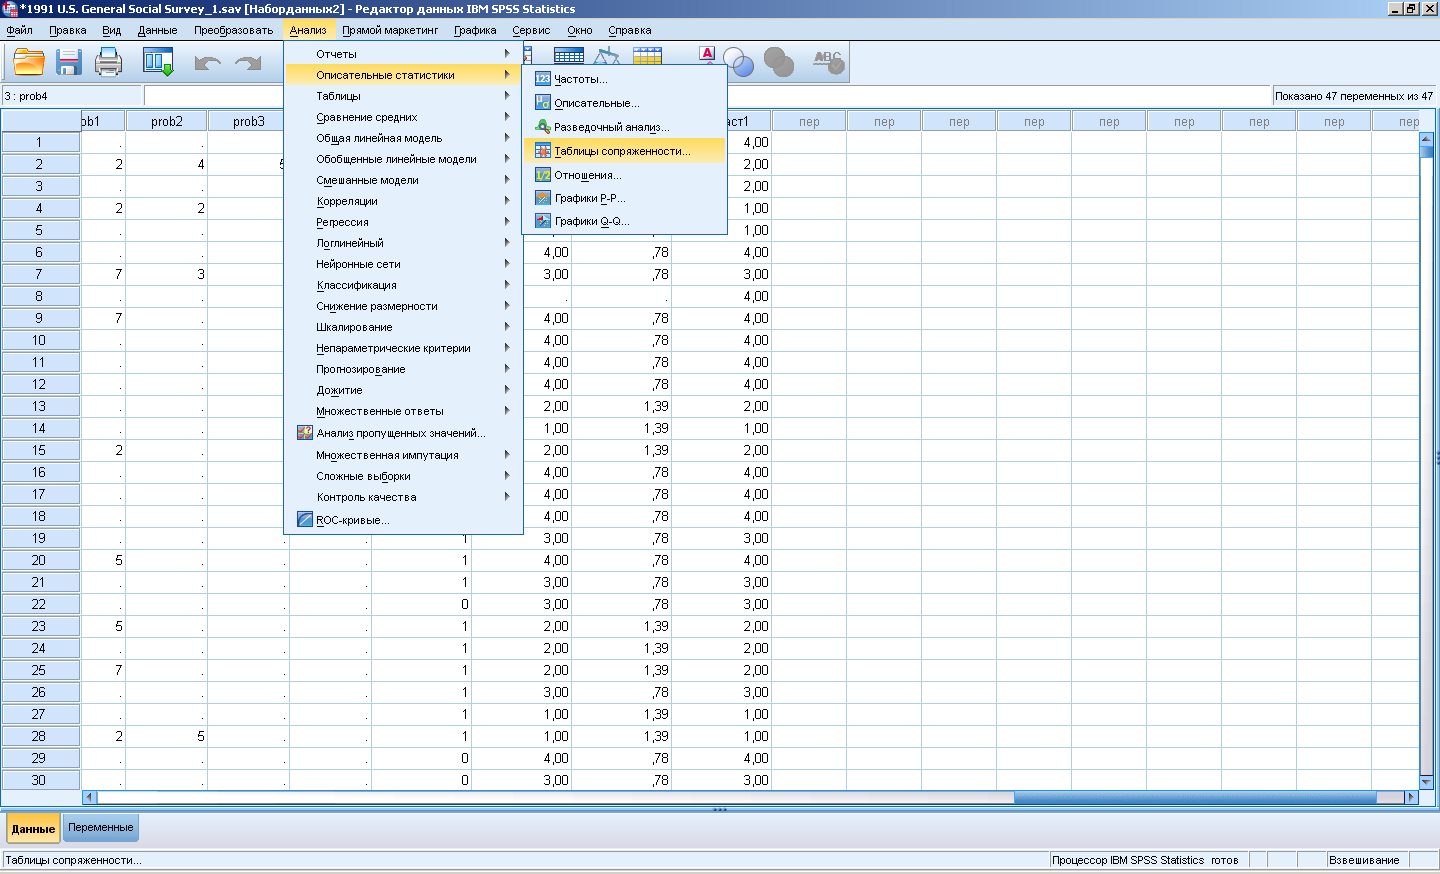Print using the printer toolbar icon
The height and width of the screenshot is (874, 1440).
click(x=108, y=63)
